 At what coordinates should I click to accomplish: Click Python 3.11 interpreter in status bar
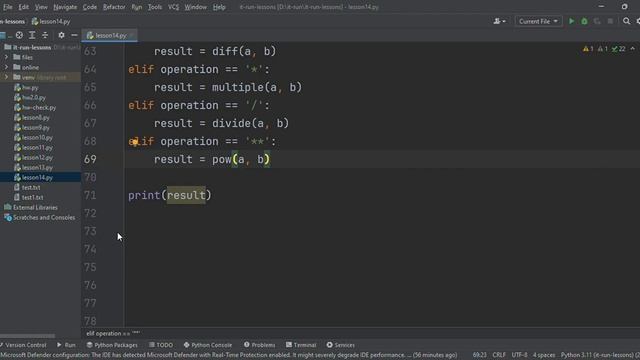[x=600, y=355]
